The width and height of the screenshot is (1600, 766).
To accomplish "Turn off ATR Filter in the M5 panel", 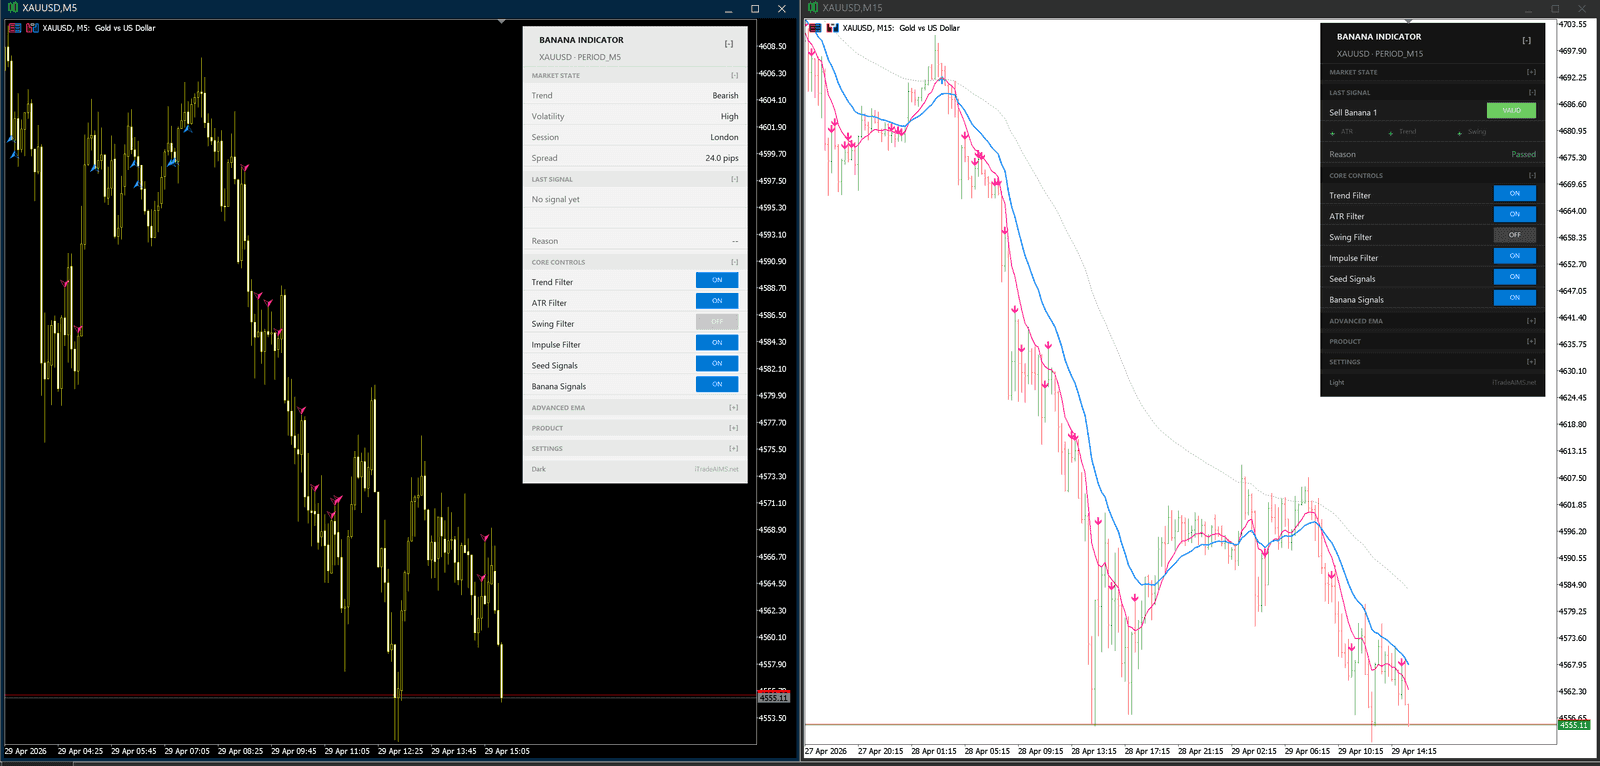I will pos(717,301).
